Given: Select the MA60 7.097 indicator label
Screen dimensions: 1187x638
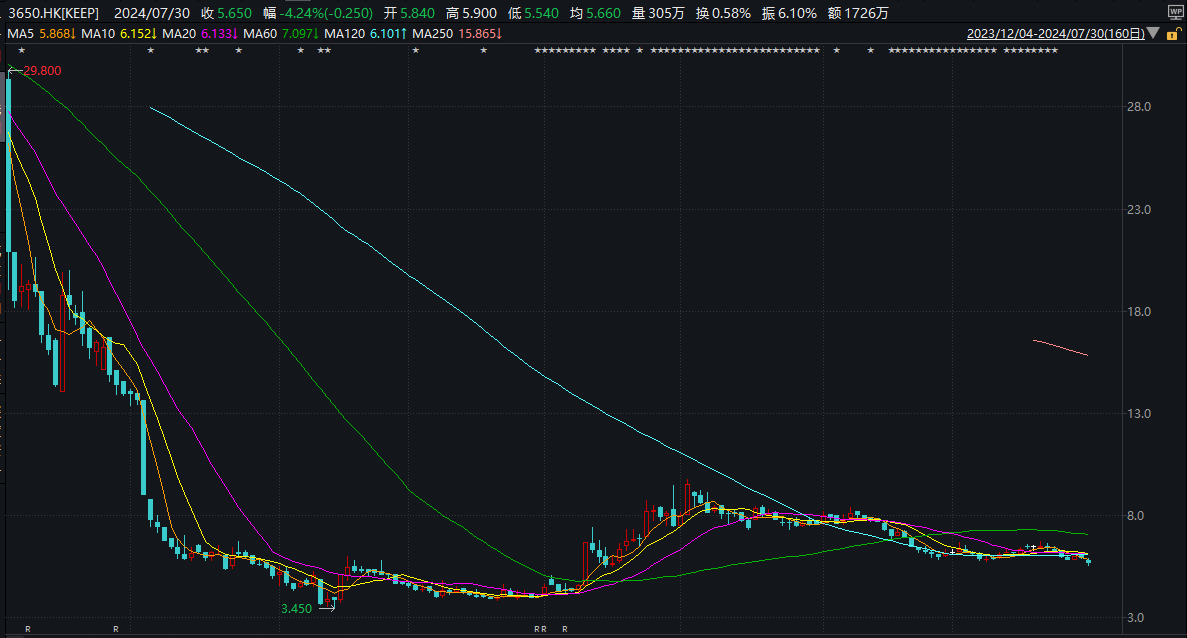Looking at the screenshot, I should (x=281, y=33).
